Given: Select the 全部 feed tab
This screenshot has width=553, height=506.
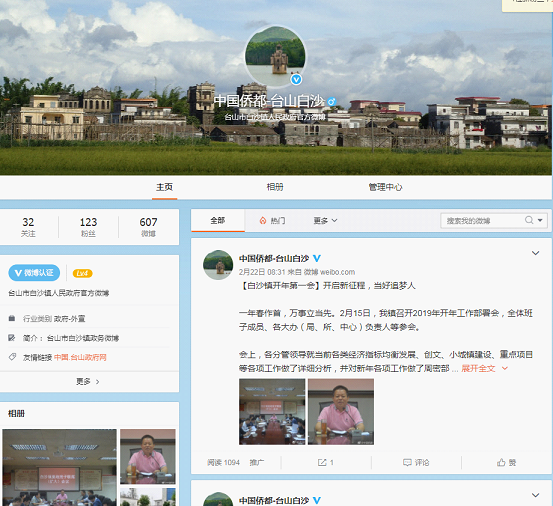Looking at the screenshot, I should pyautogui.click(x=218, y=221).
